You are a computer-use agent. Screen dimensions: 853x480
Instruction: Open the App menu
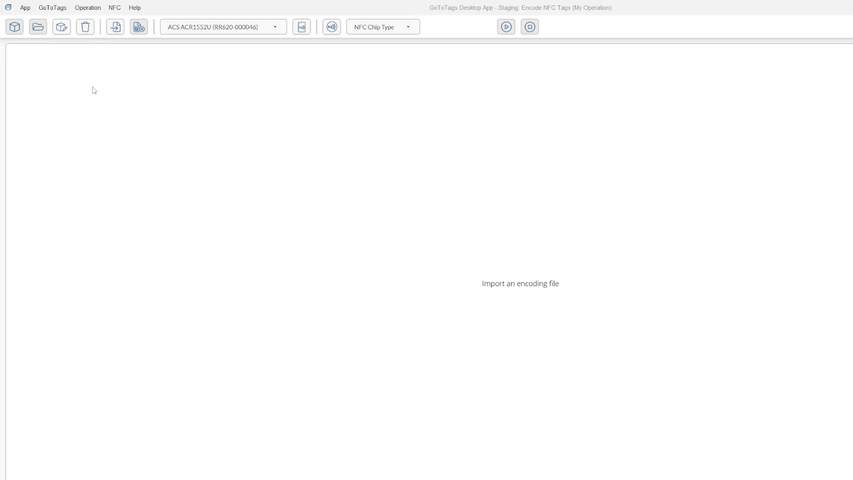(x=25, y=8)
